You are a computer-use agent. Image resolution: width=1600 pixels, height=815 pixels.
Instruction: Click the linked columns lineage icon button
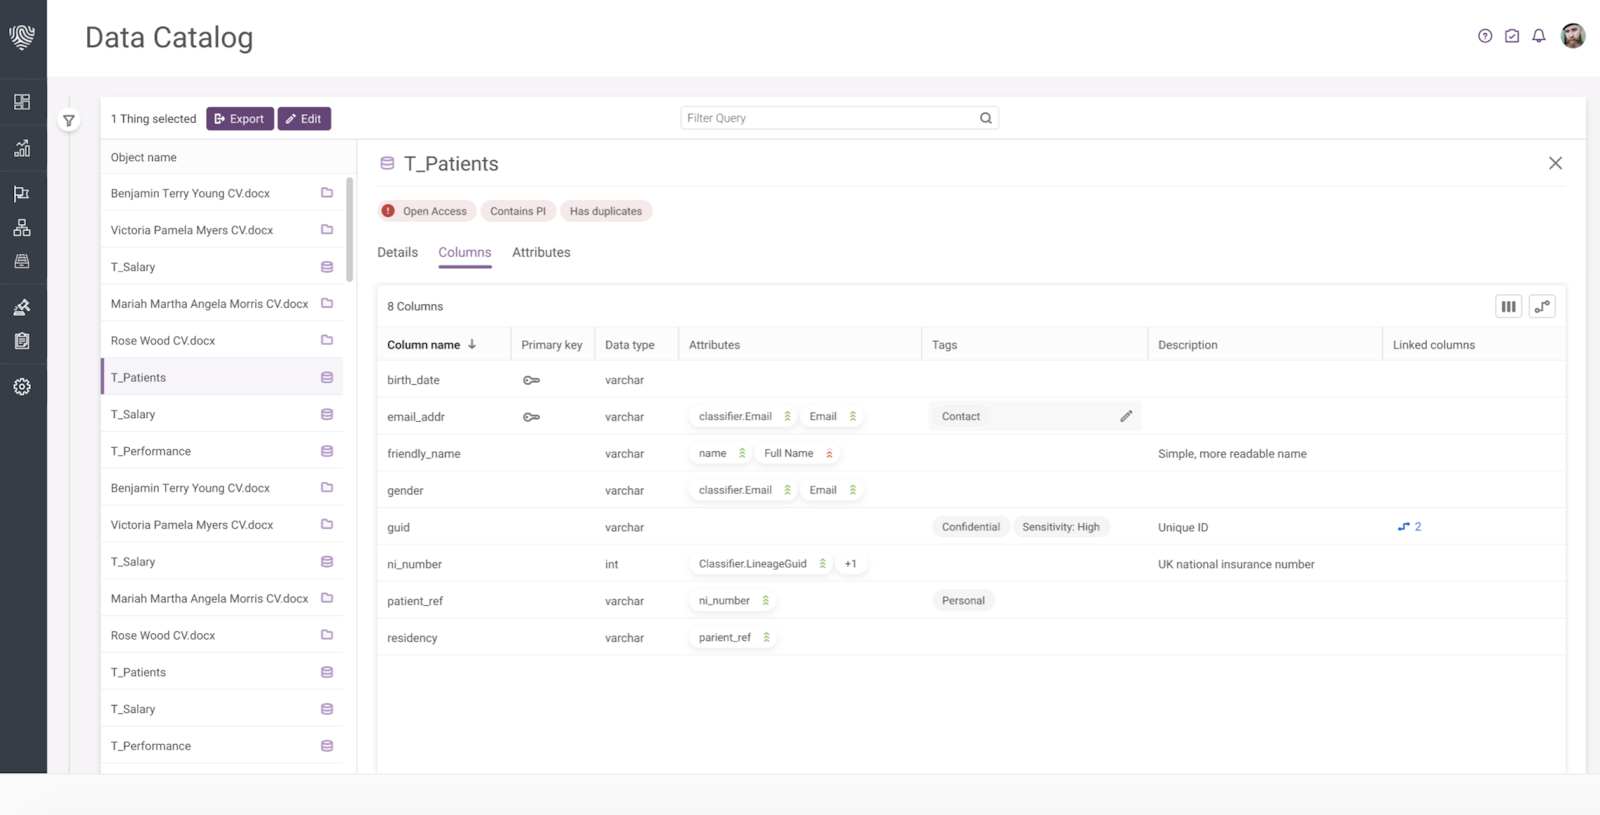(x=1542, y=307)
